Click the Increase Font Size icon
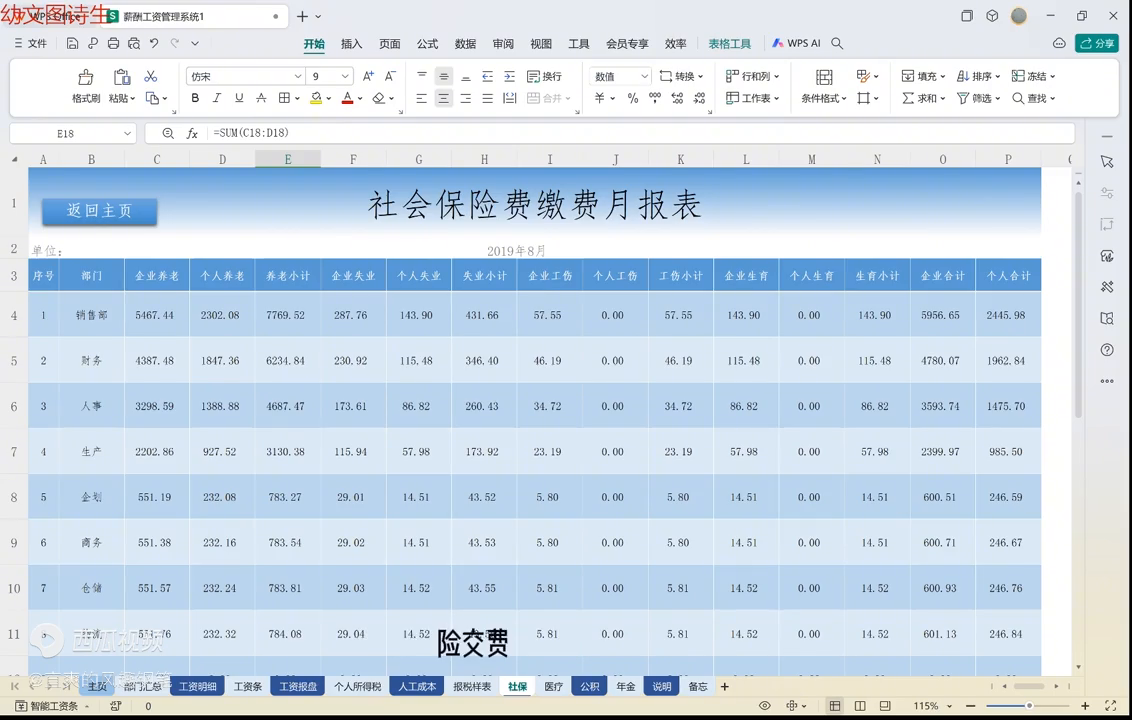Viewport: 1132px width, 720px height. (368, 76)
